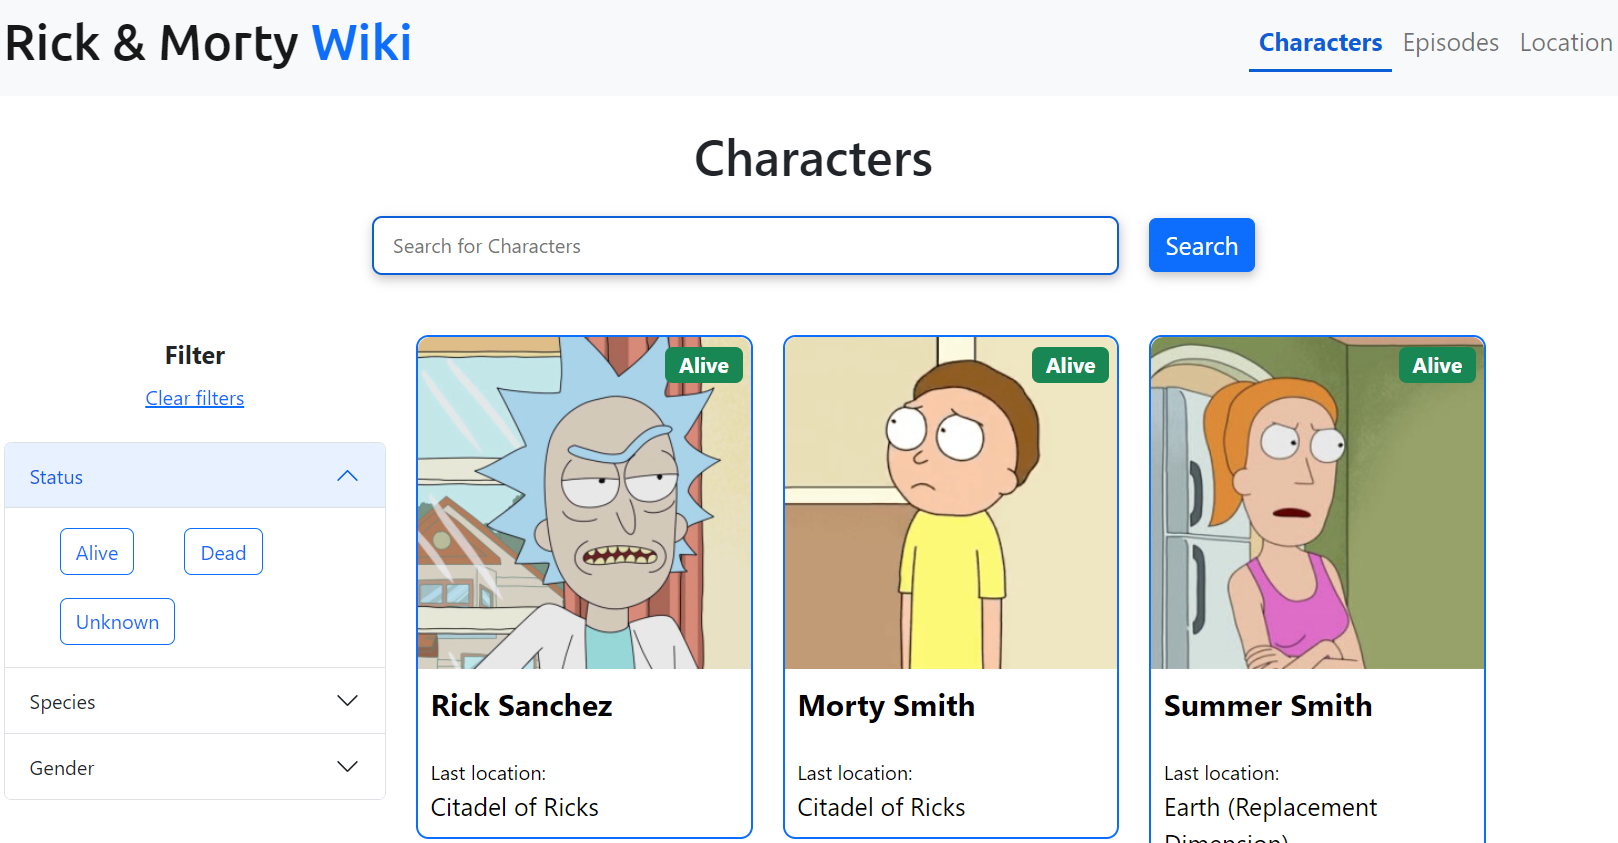The width and height of the screenshot is (1618, 843).
Task: Select the Morty Smith name heading
Action: coord(886,706)
